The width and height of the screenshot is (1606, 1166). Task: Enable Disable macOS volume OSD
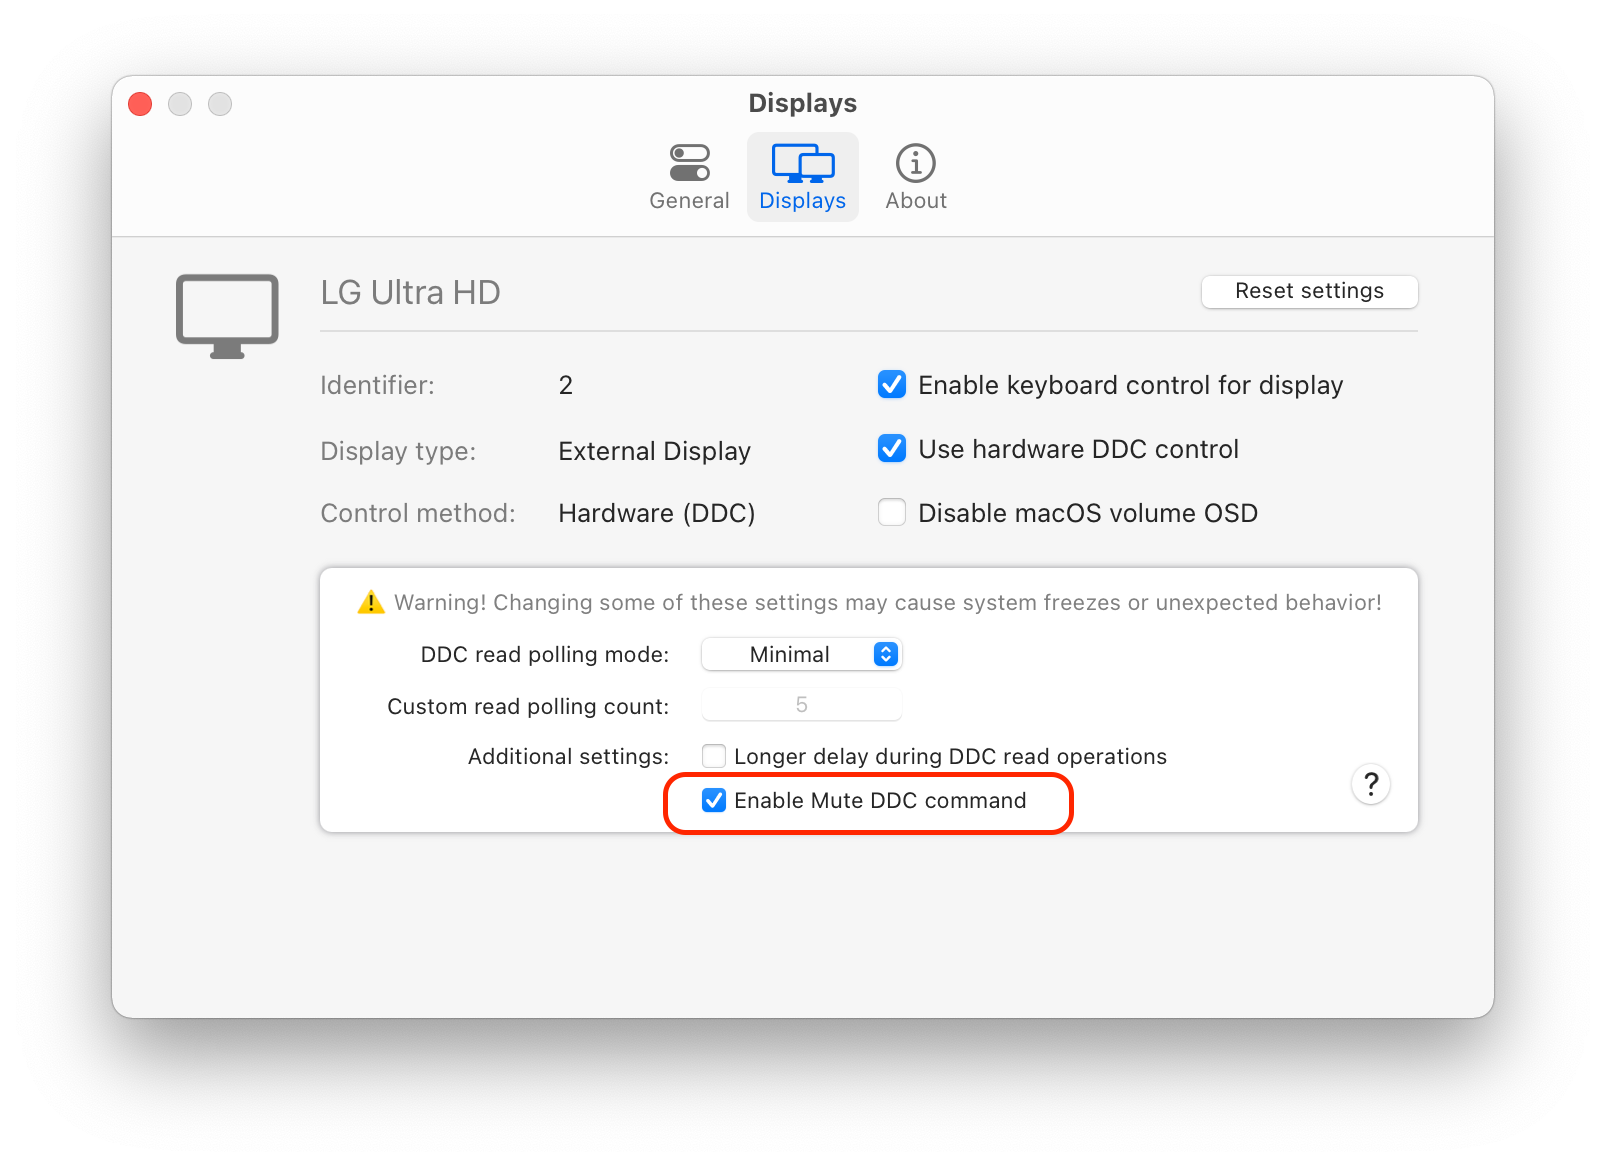(x=891, y=512)
